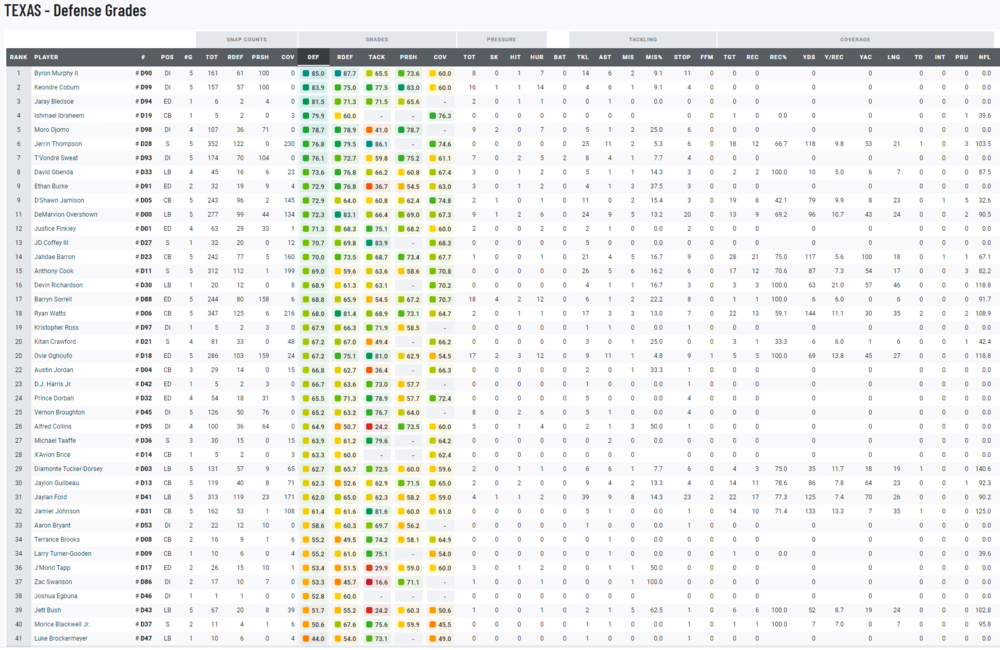This screenshot has height=650, width=1000.
Task: Click the PLAYER column header
Action: (47, 58)
